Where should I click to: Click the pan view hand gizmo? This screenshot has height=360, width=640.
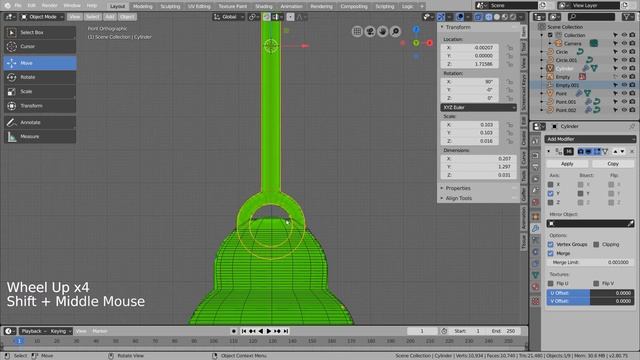[382, 31]
